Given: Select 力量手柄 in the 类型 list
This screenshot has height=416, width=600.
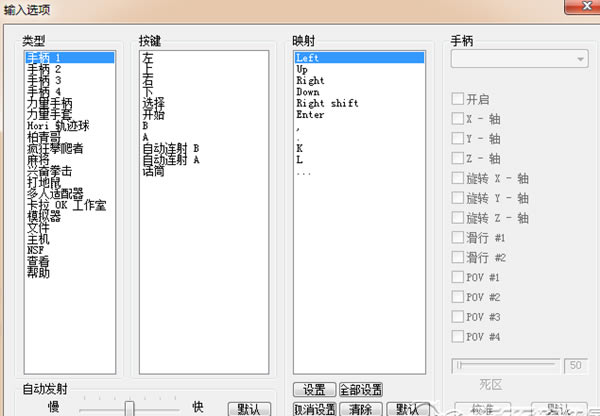Looking at the screenshot, I should [x=49, y=103].
